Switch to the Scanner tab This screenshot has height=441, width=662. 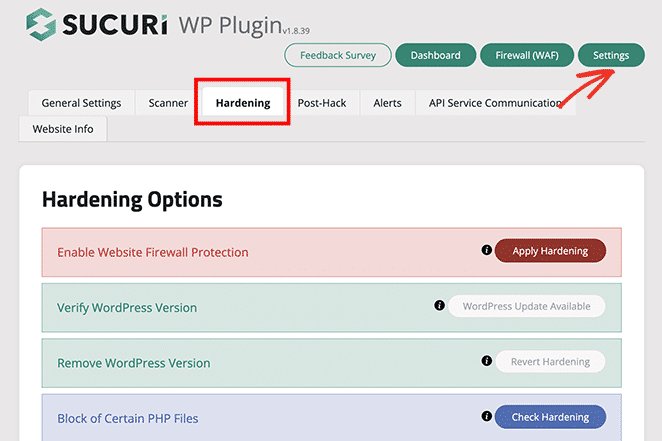tap(168, 103)
